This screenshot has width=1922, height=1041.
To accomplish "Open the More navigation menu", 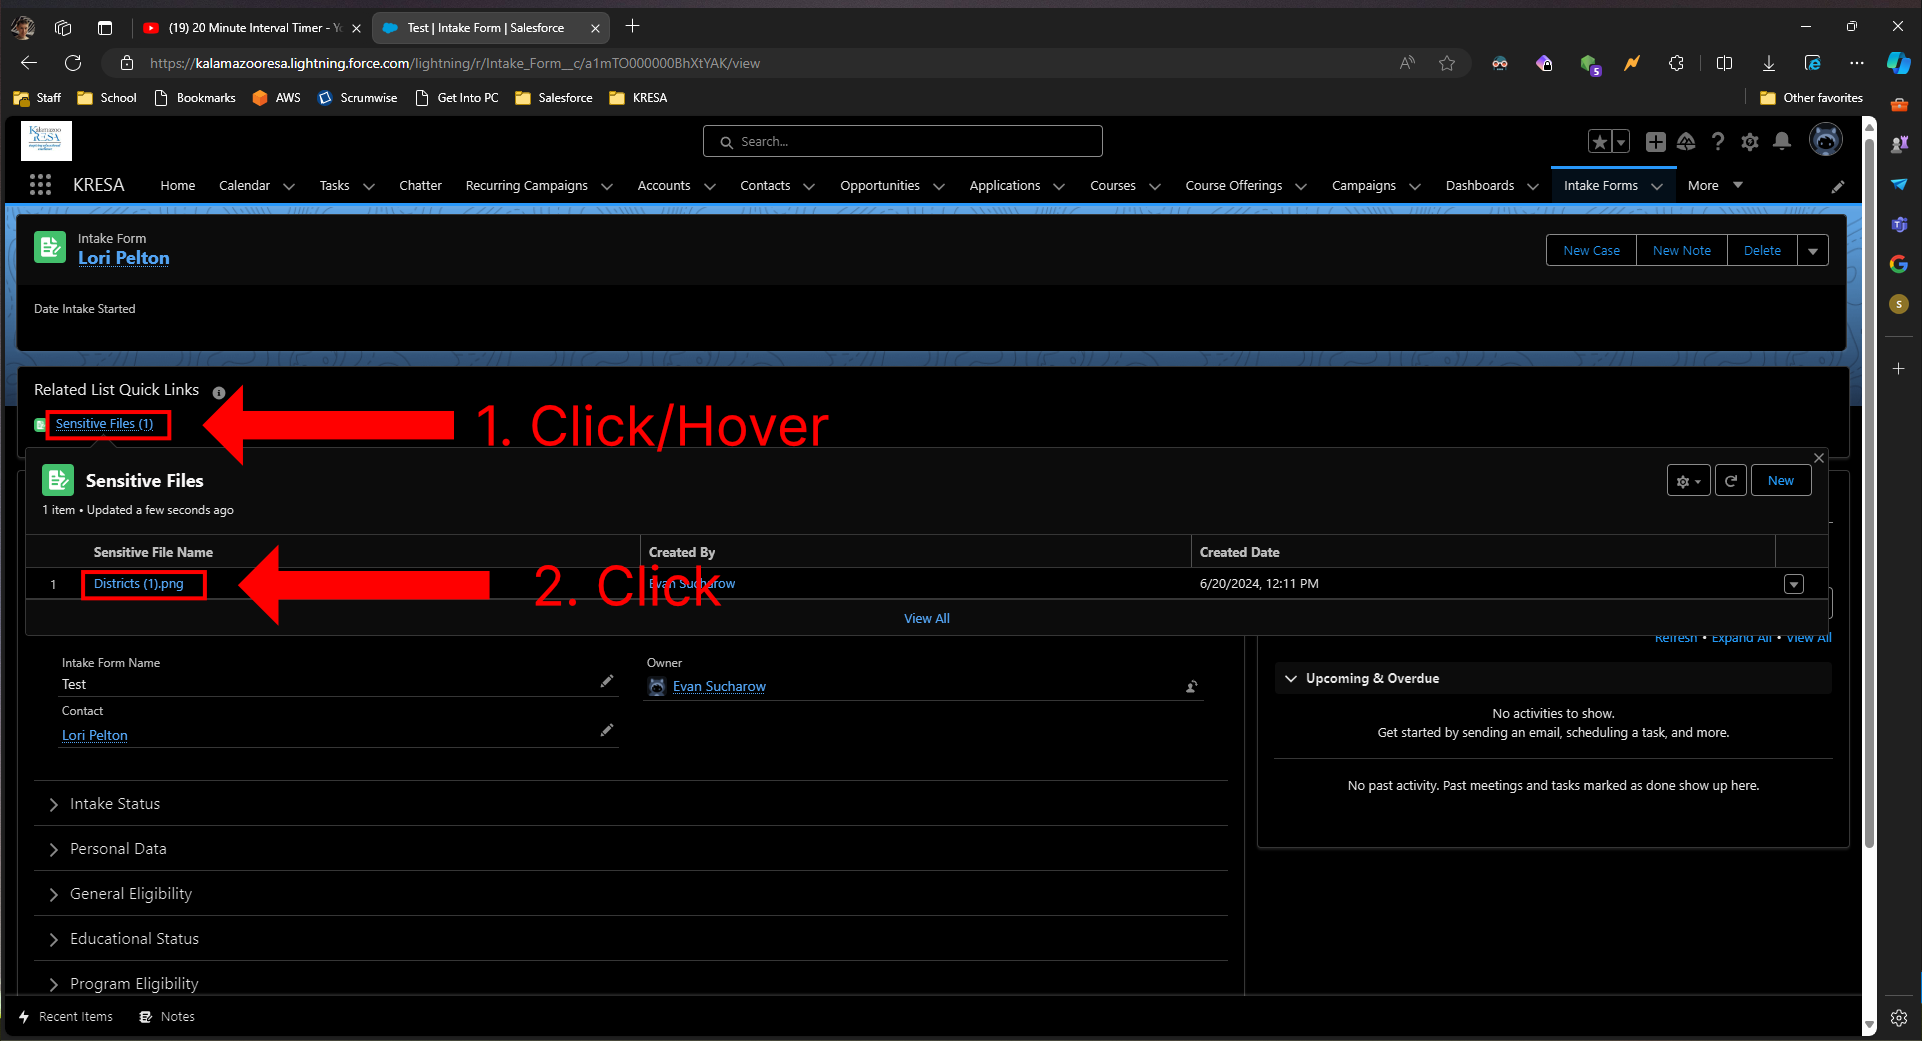I will pyautogui.click(x=1715, y=185).
